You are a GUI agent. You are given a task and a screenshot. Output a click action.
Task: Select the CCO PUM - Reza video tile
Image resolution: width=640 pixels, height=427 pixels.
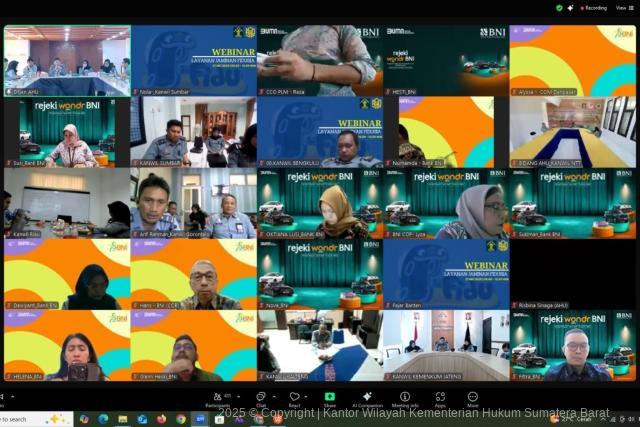(x=320, y=60)
